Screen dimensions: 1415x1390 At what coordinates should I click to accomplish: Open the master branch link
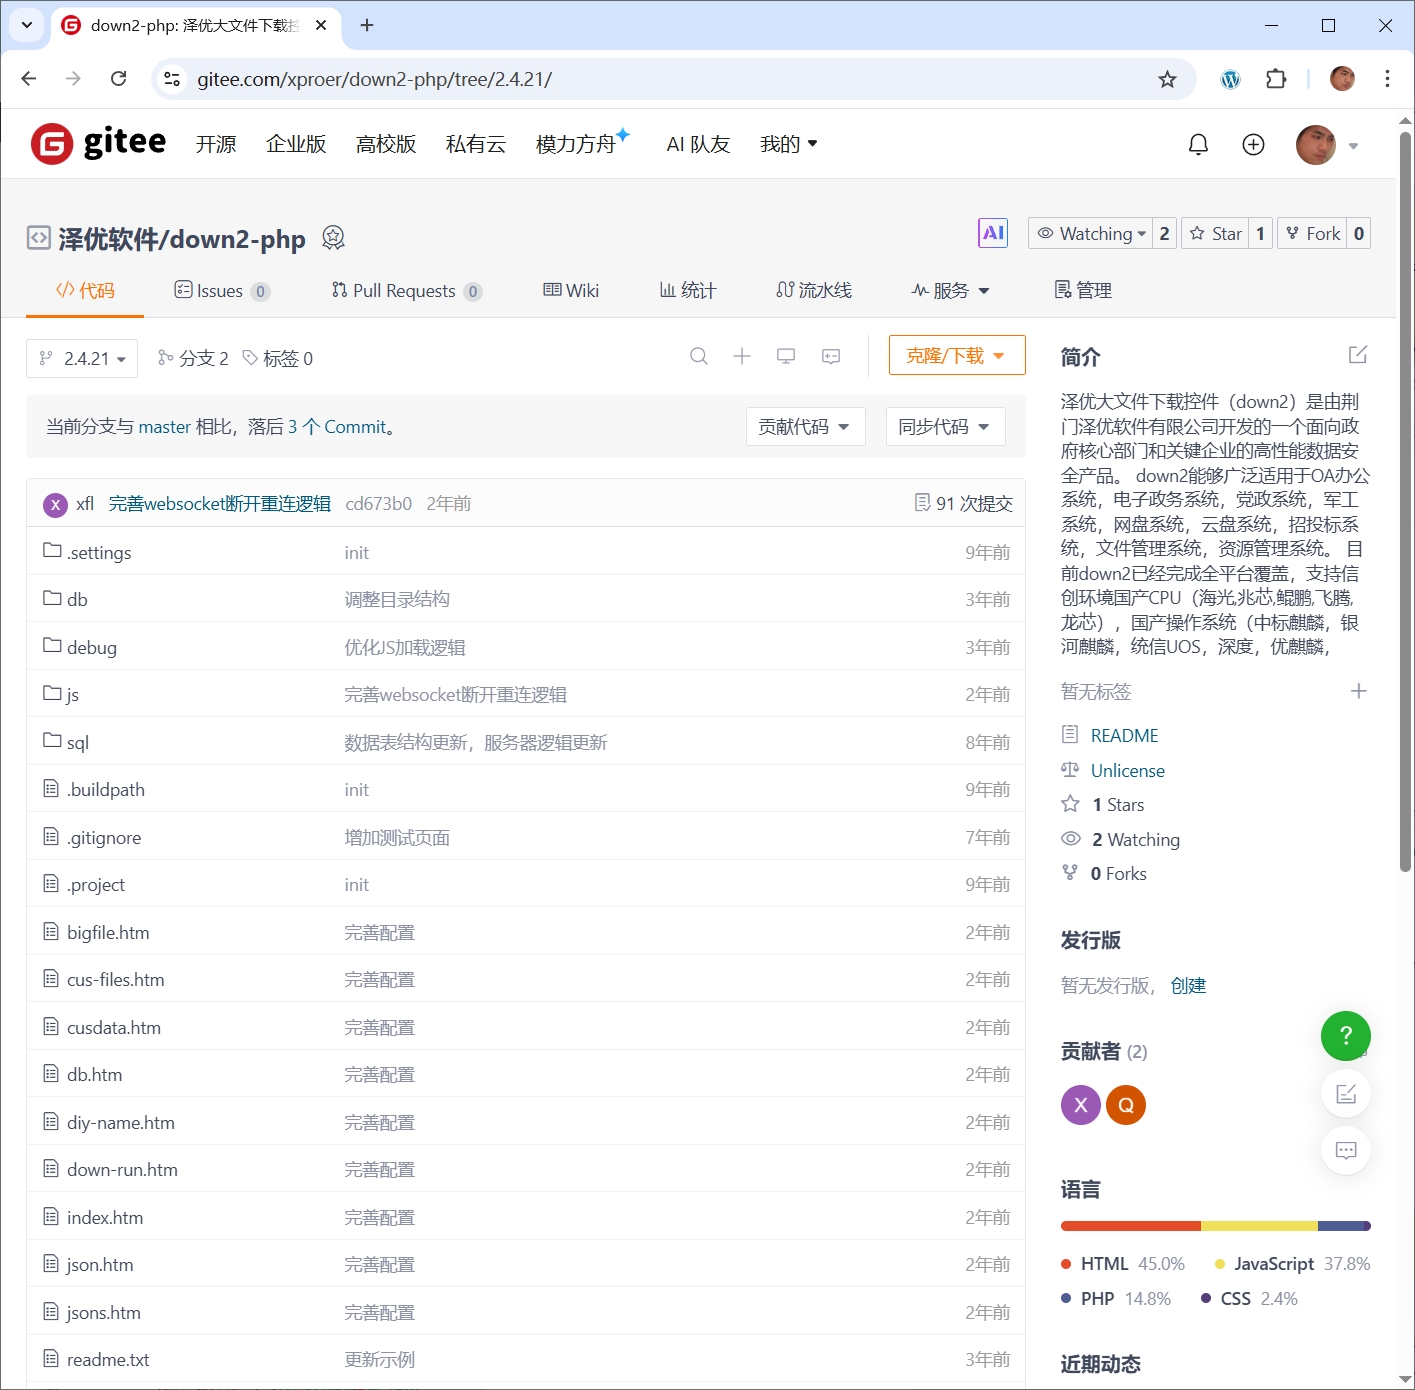click(164, 427)
